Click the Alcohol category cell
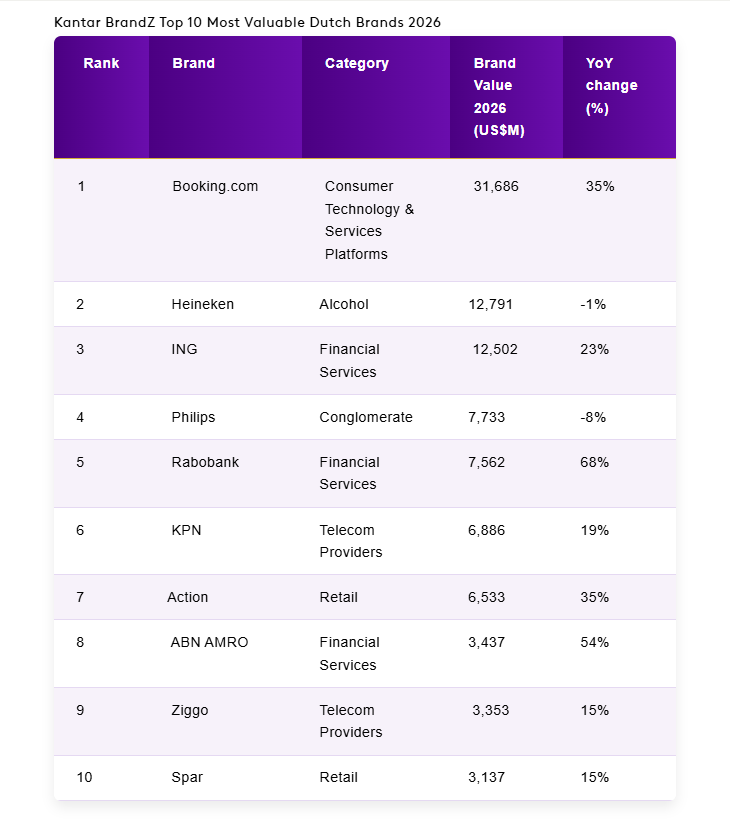The image size is (730, 819). tap(343, 304)
